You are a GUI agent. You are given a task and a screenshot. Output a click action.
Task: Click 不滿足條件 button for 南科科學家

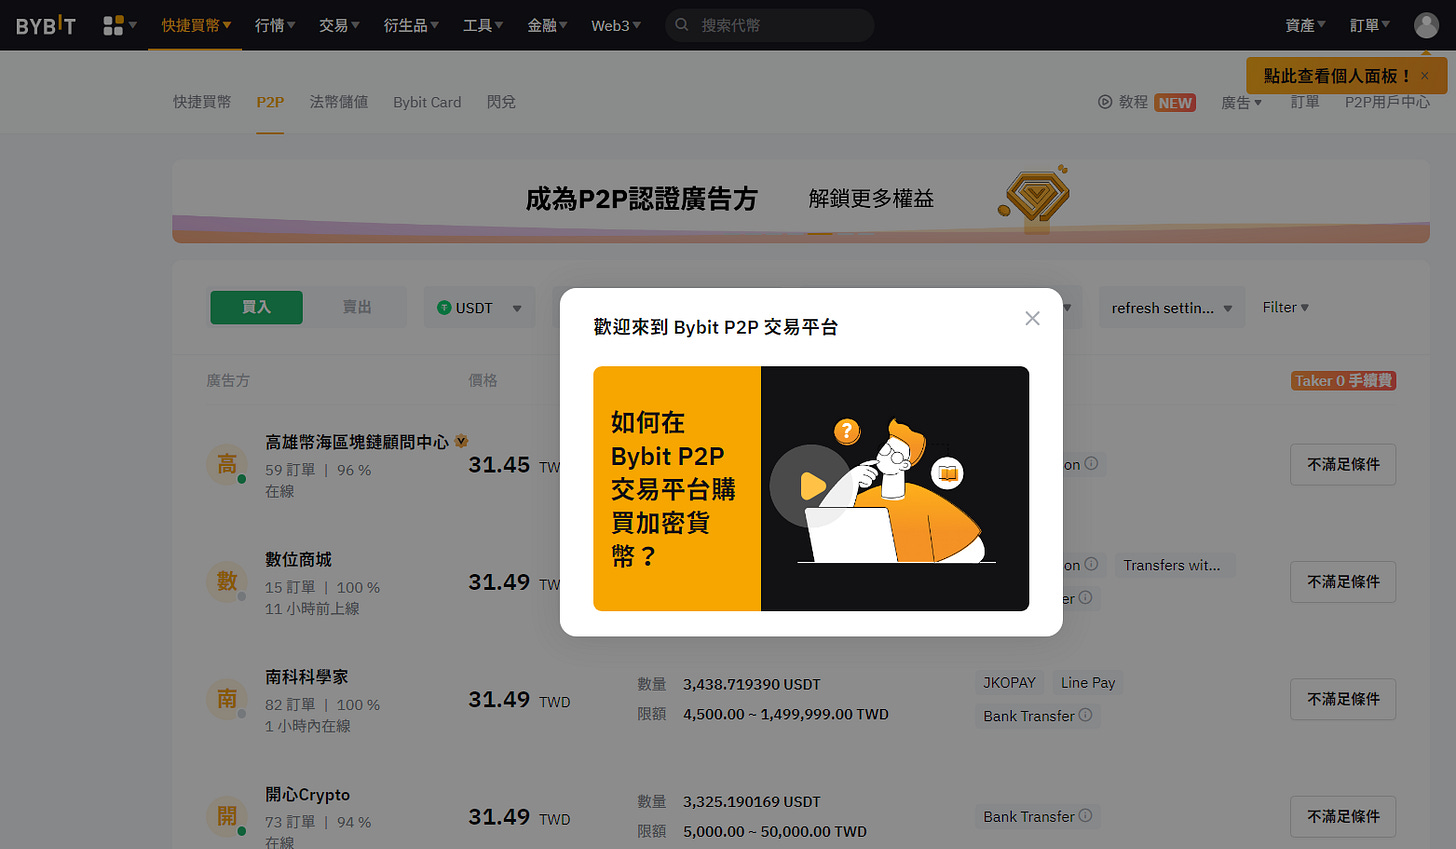[1343, 699]
